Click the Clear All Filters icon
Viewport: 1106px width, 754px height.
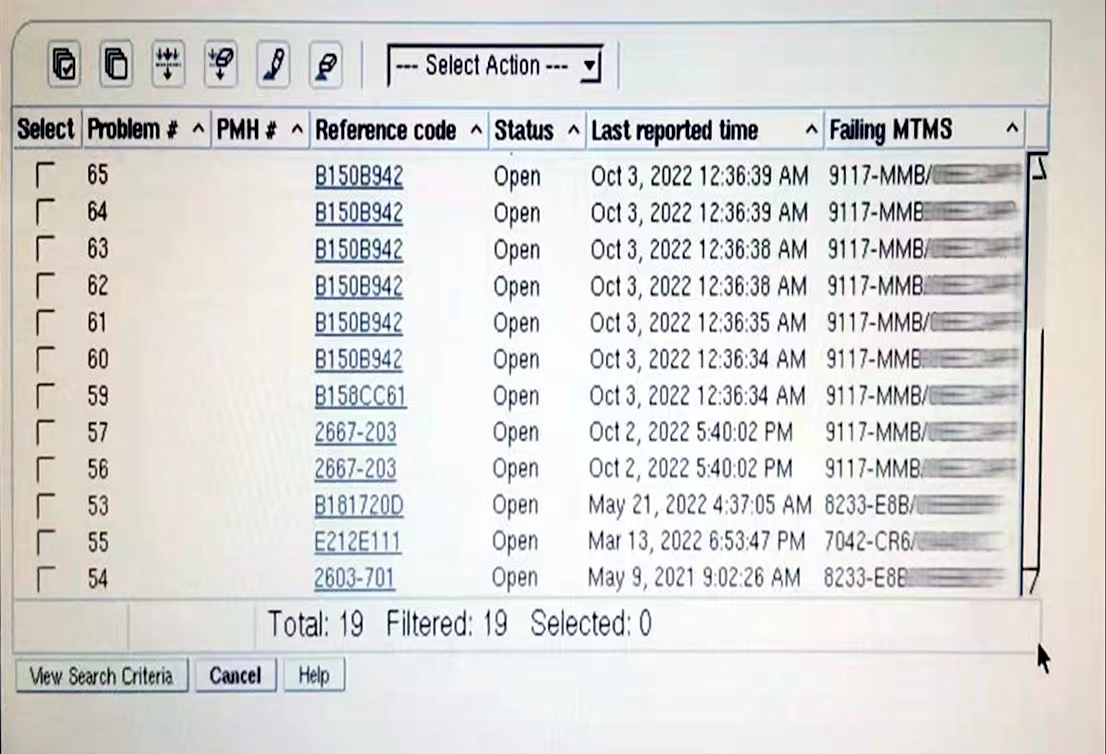pos(220,66)
